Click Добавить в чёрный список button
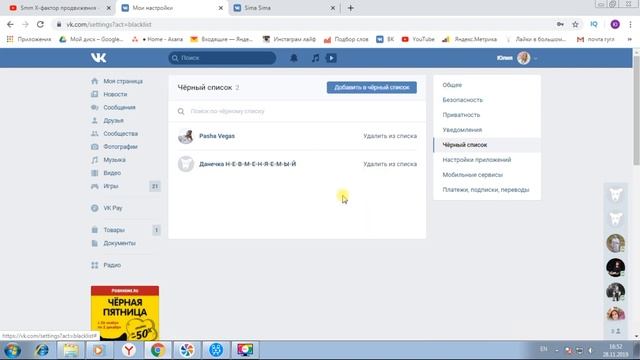This screenshot has height=360, width=640. (x=371, y=87)
